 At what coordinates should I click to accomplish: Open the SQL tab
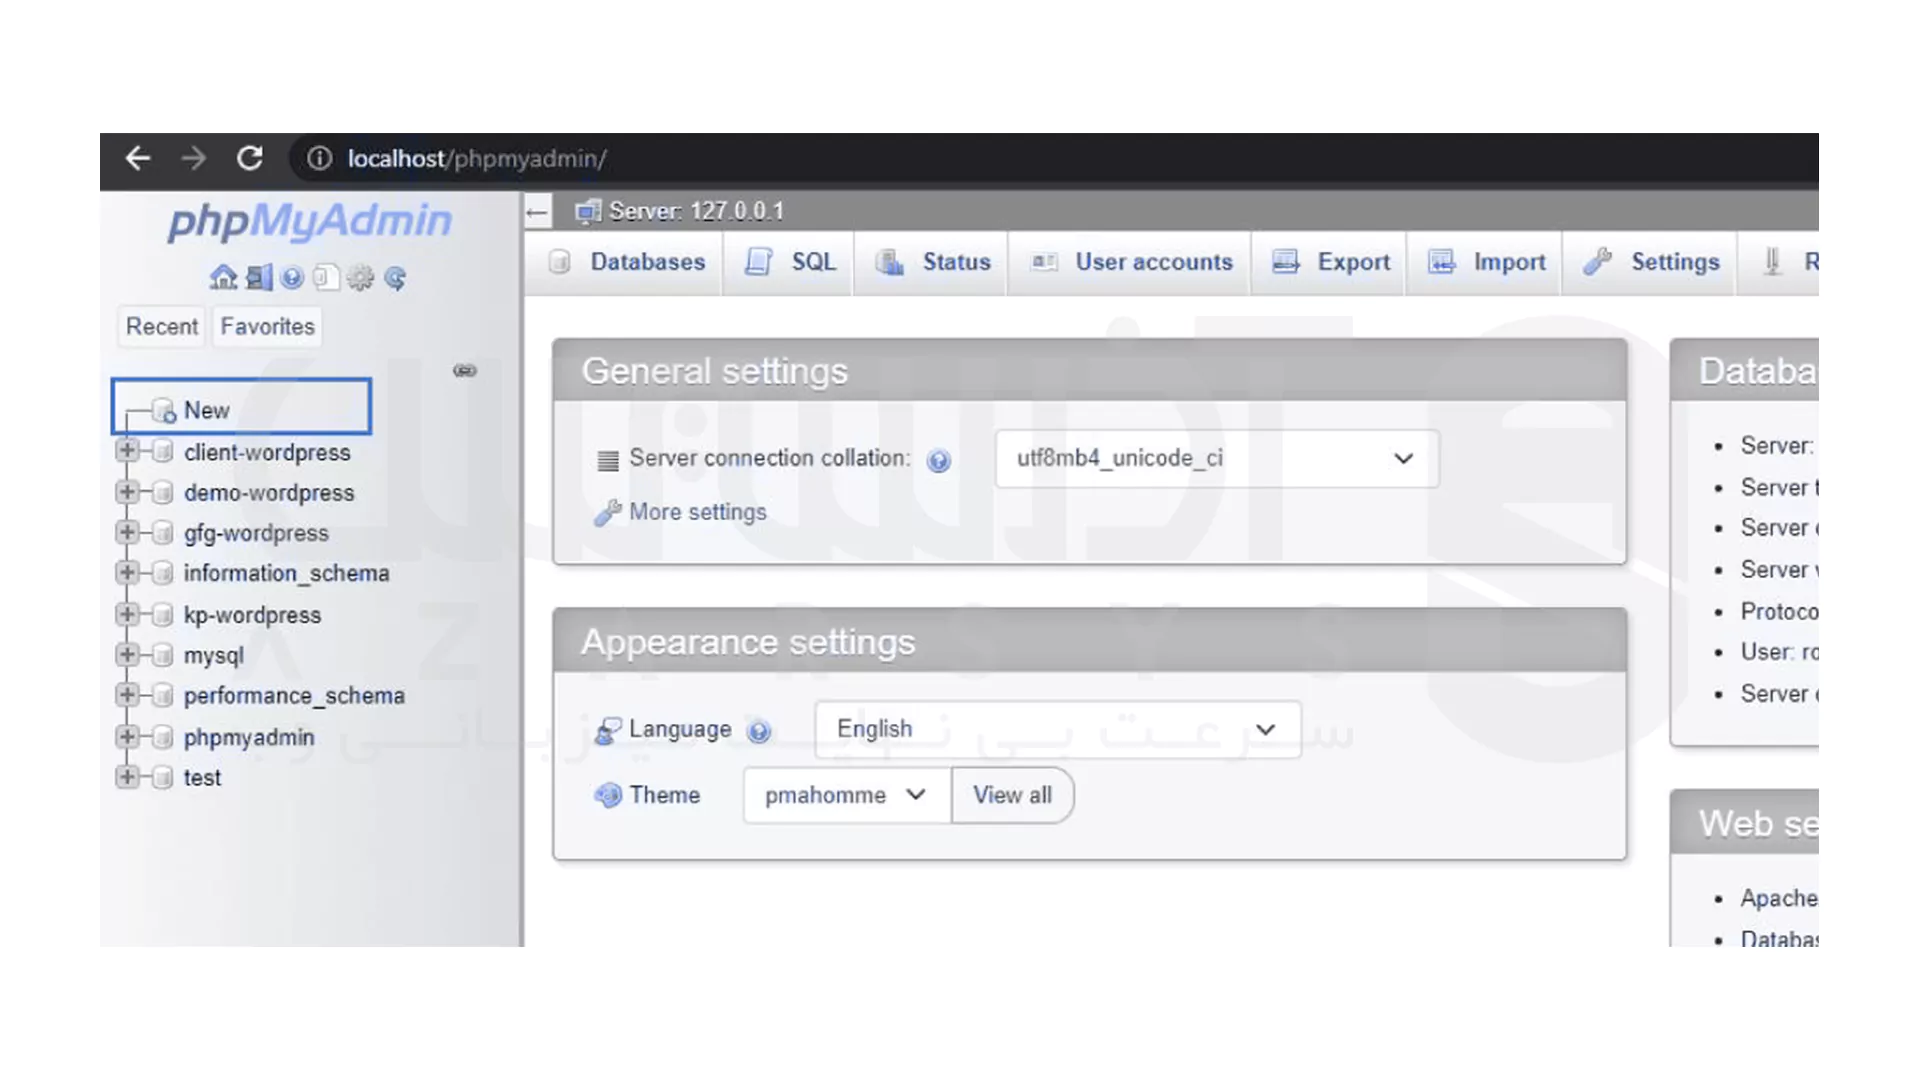tap(790, 262)
